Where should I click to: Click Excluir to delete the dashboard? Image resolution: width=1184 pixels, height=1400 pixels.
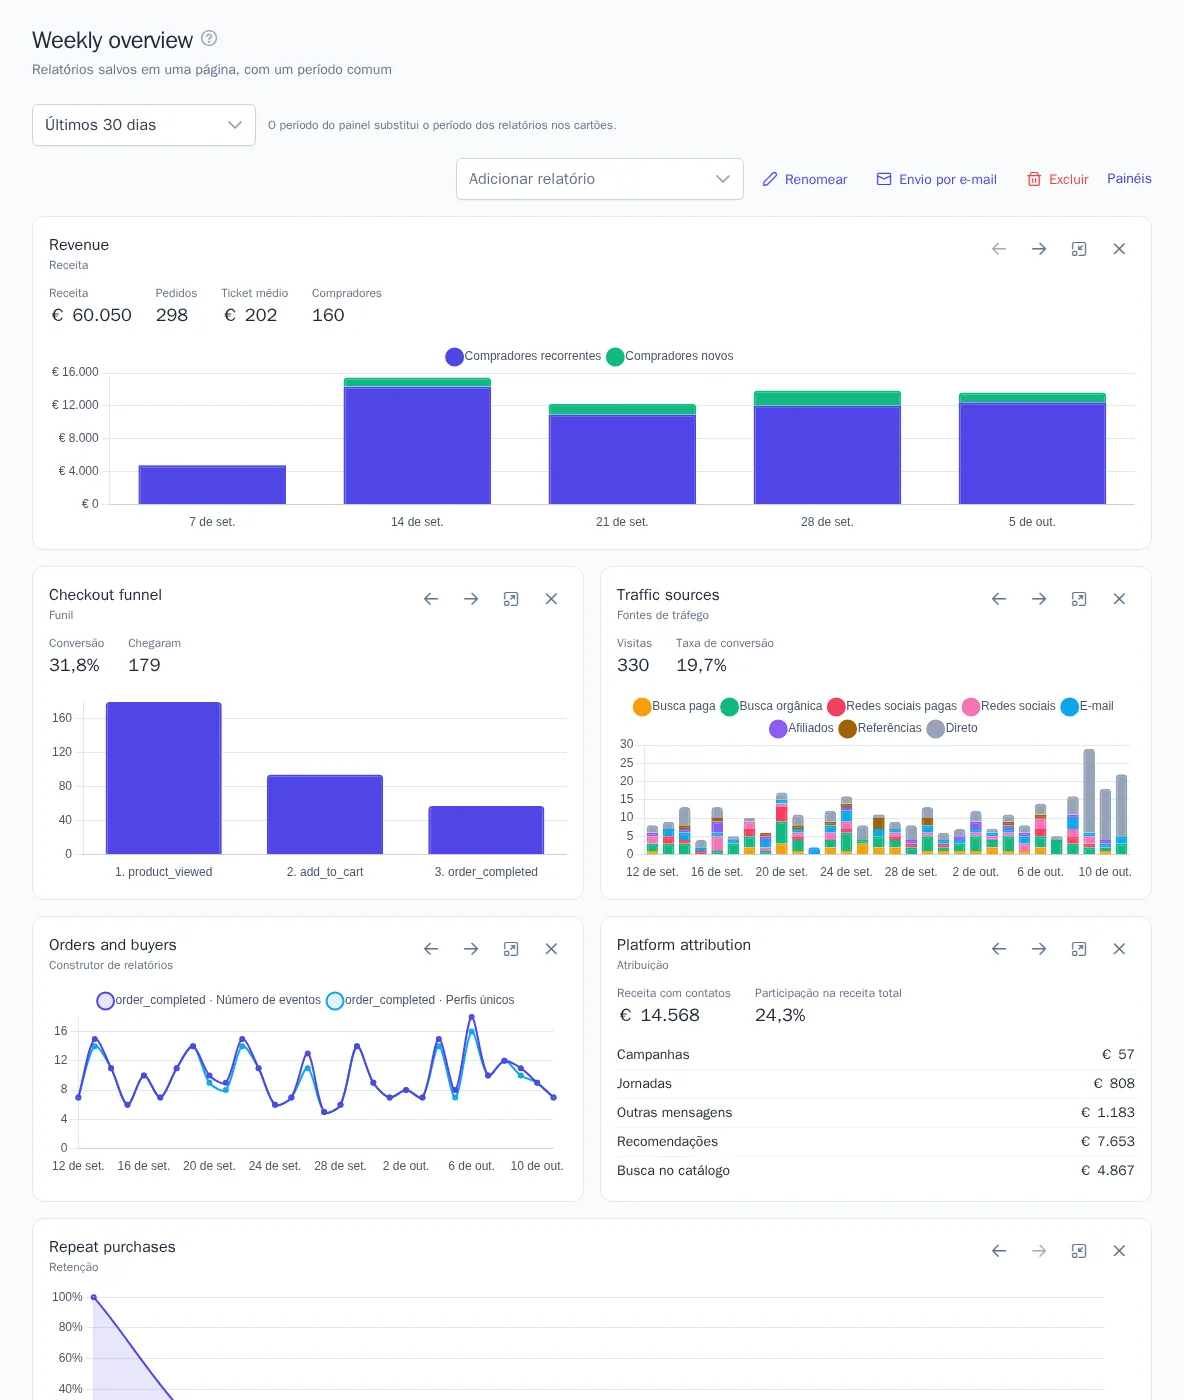1057,179
